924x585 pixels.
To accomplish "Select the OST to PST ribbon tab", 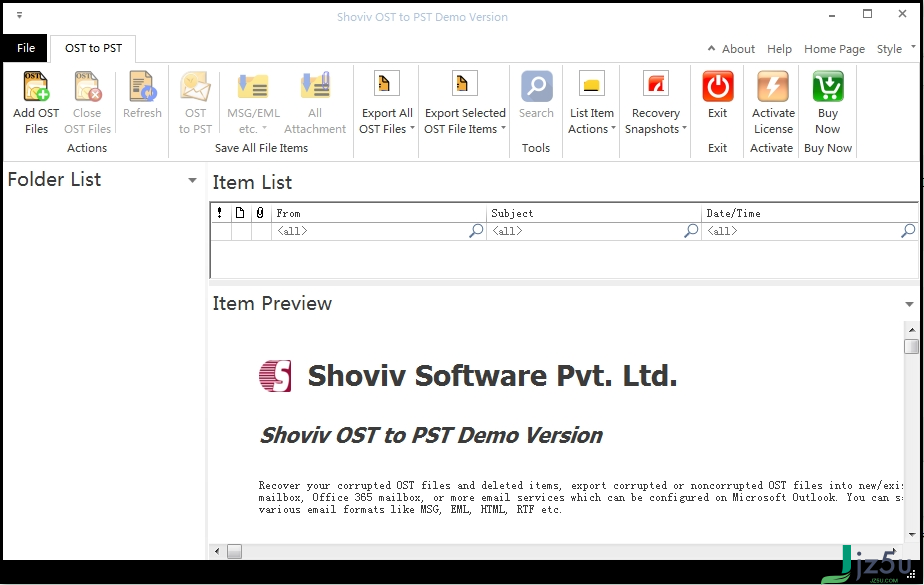I will (x=93, y=48).
